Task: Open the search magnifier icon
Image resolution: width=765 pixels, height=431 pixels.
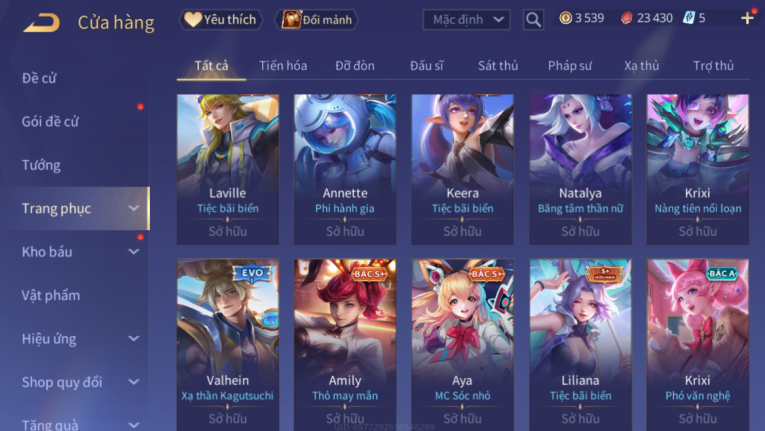Action: pyautogui.click(x=533, y=20)
